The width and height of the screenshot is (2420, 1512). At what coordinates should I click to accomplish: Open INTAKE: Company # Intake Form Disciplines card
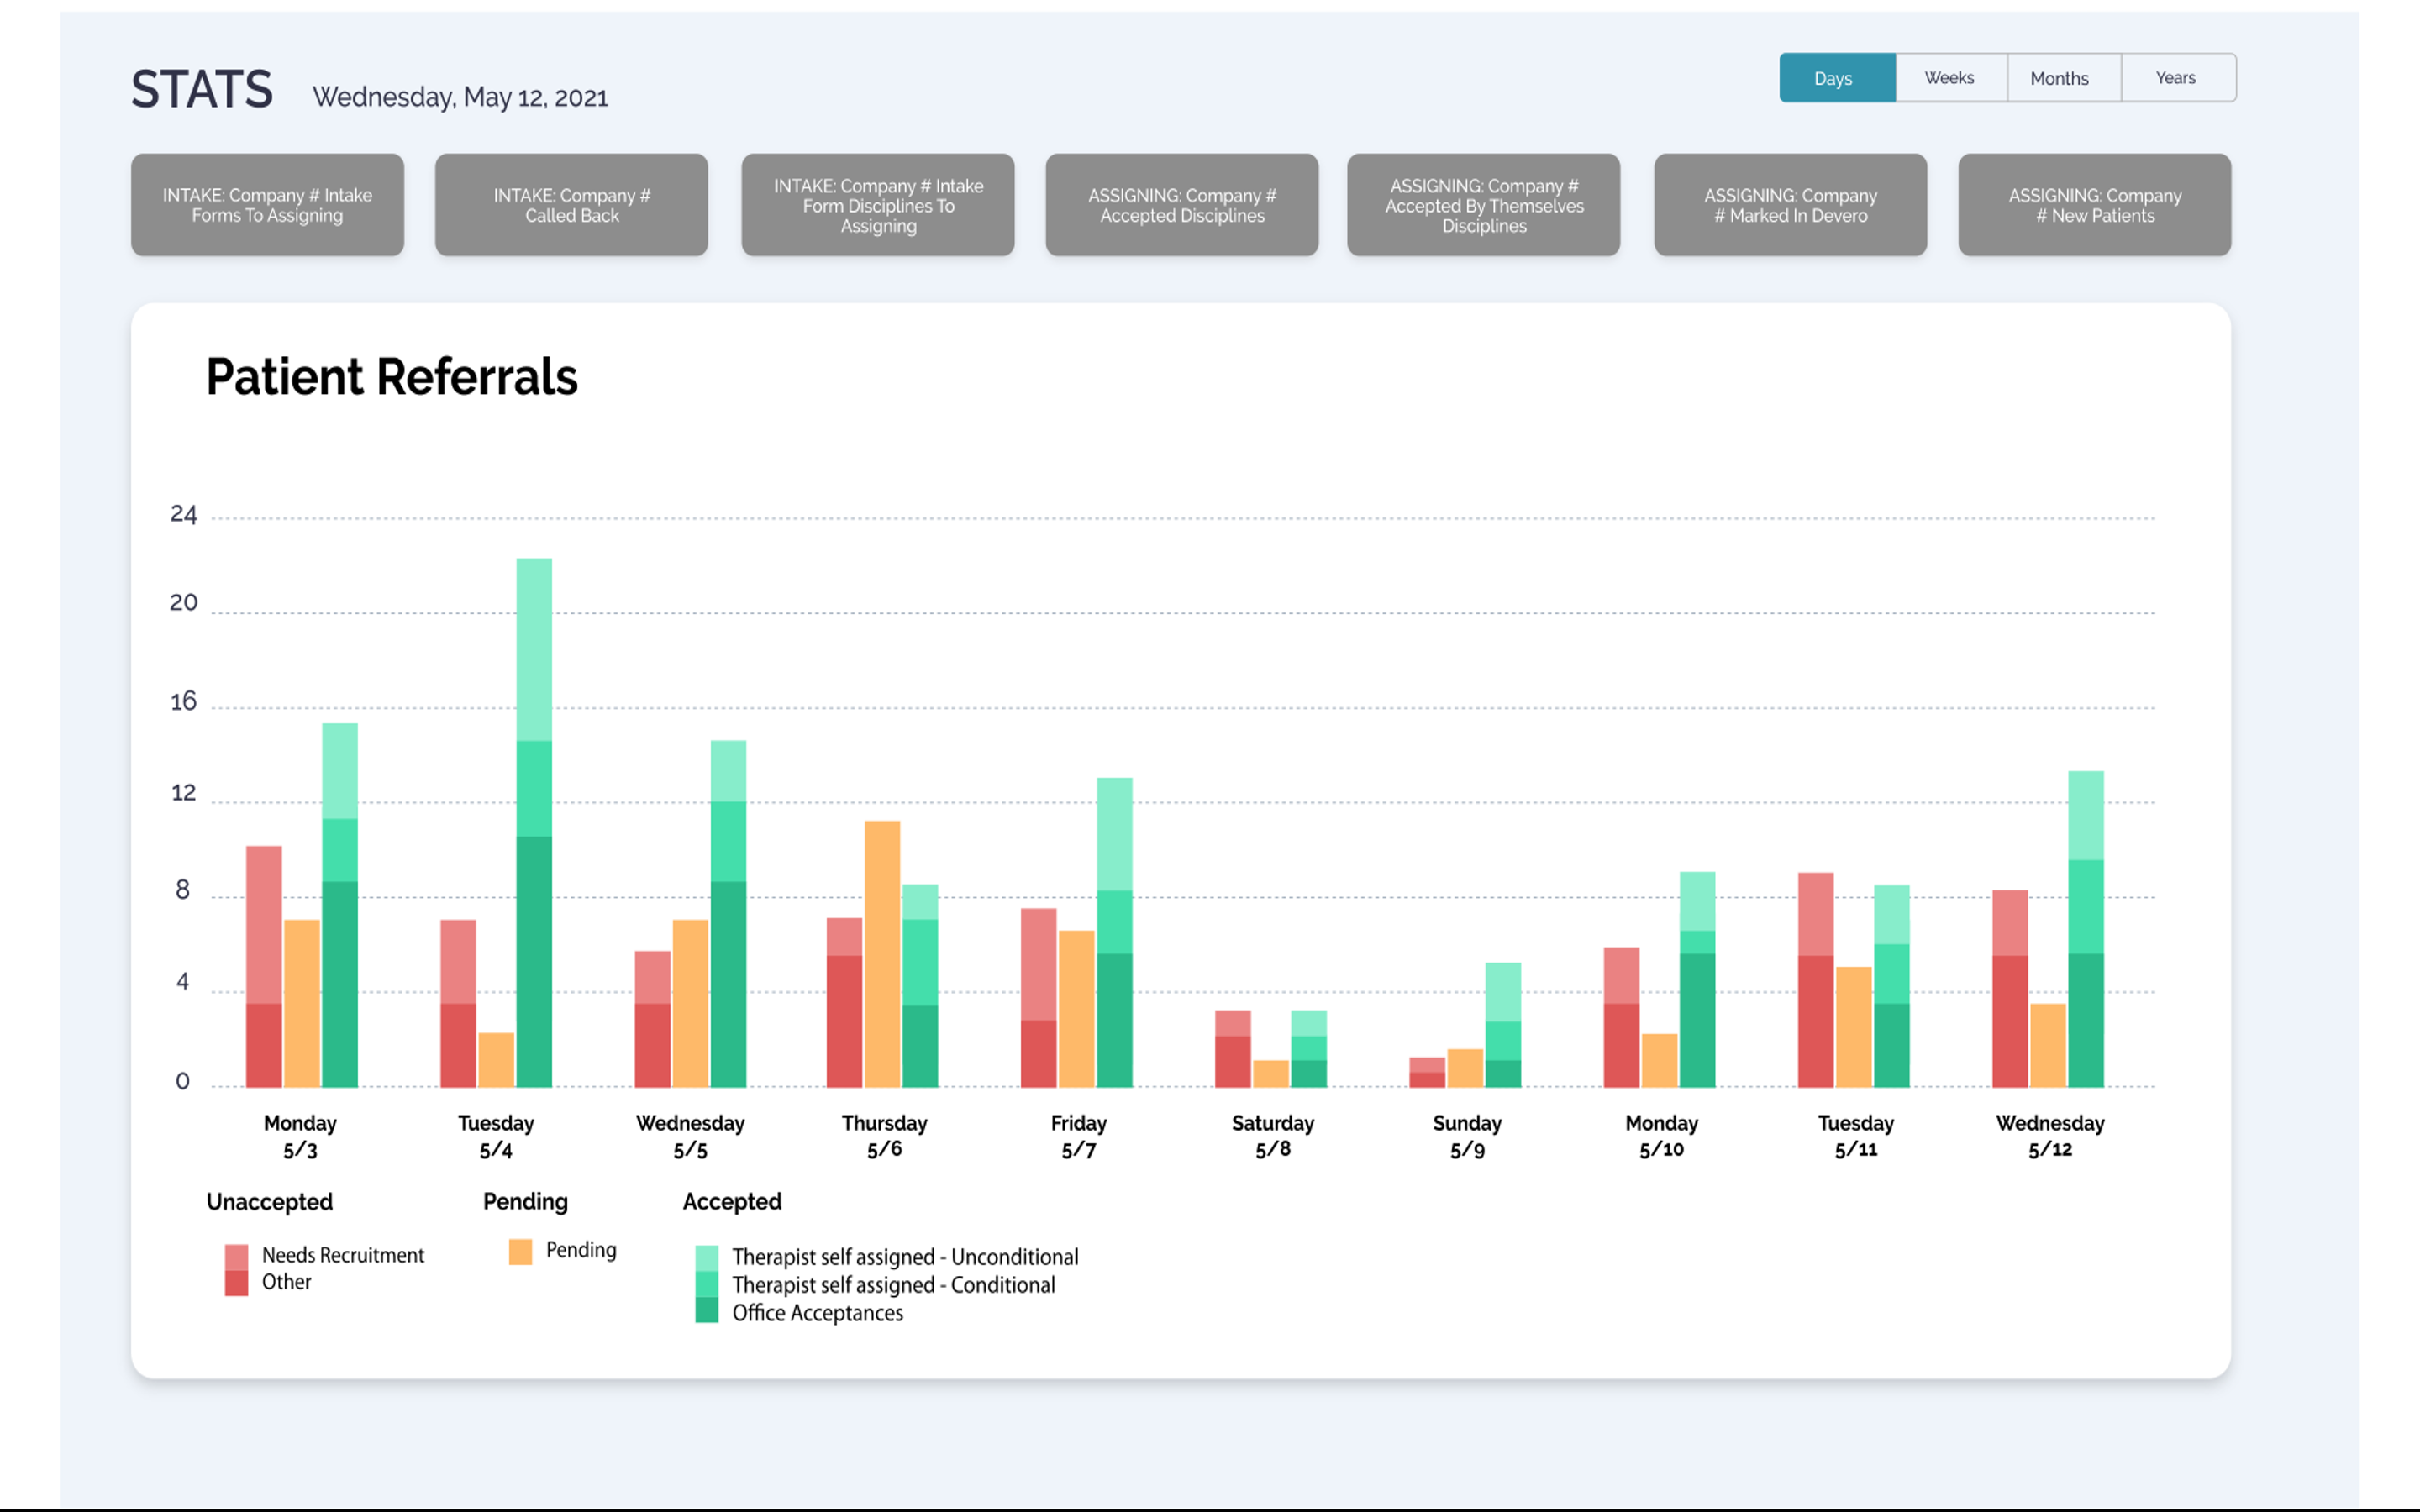(877, 205)
